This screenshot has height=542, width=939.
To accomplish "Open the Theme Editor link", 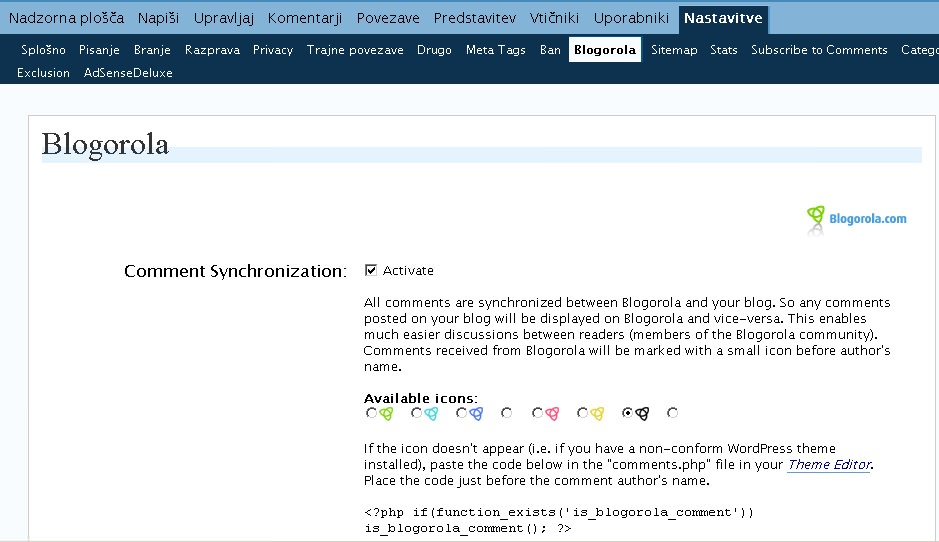I will coord(829,464).
